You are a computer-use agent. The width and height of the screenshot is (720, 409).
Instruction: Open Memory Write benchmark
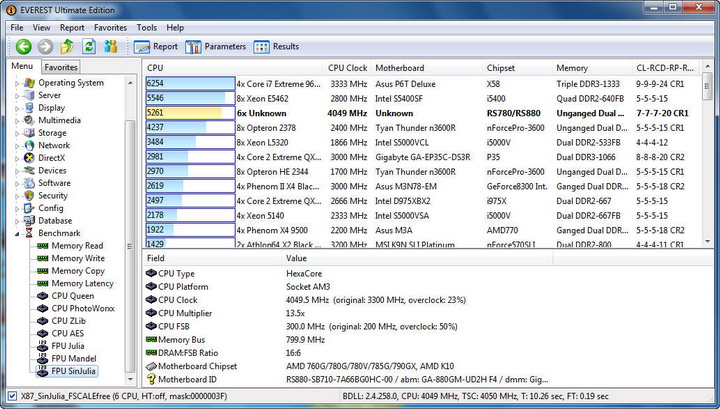[78, 258]
